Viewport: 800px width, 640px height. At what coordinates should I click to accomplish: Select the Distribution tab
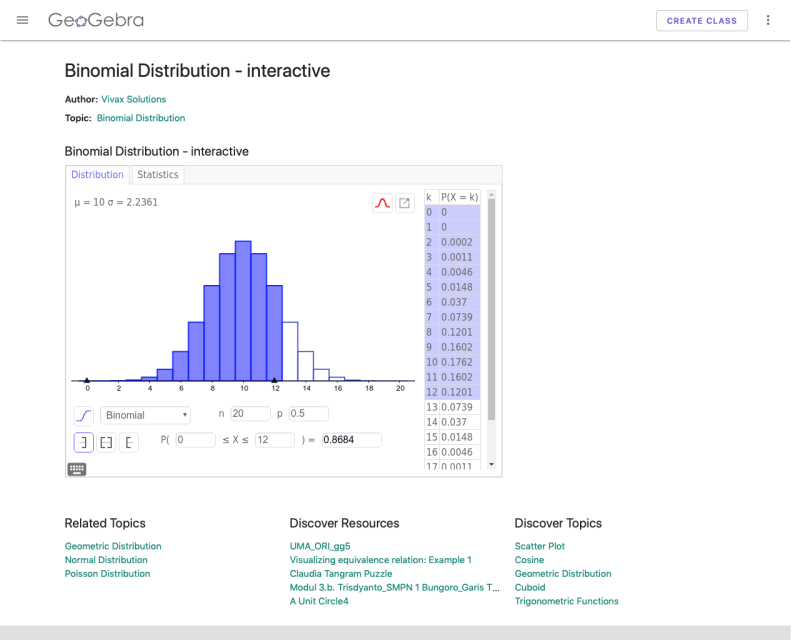97,174
